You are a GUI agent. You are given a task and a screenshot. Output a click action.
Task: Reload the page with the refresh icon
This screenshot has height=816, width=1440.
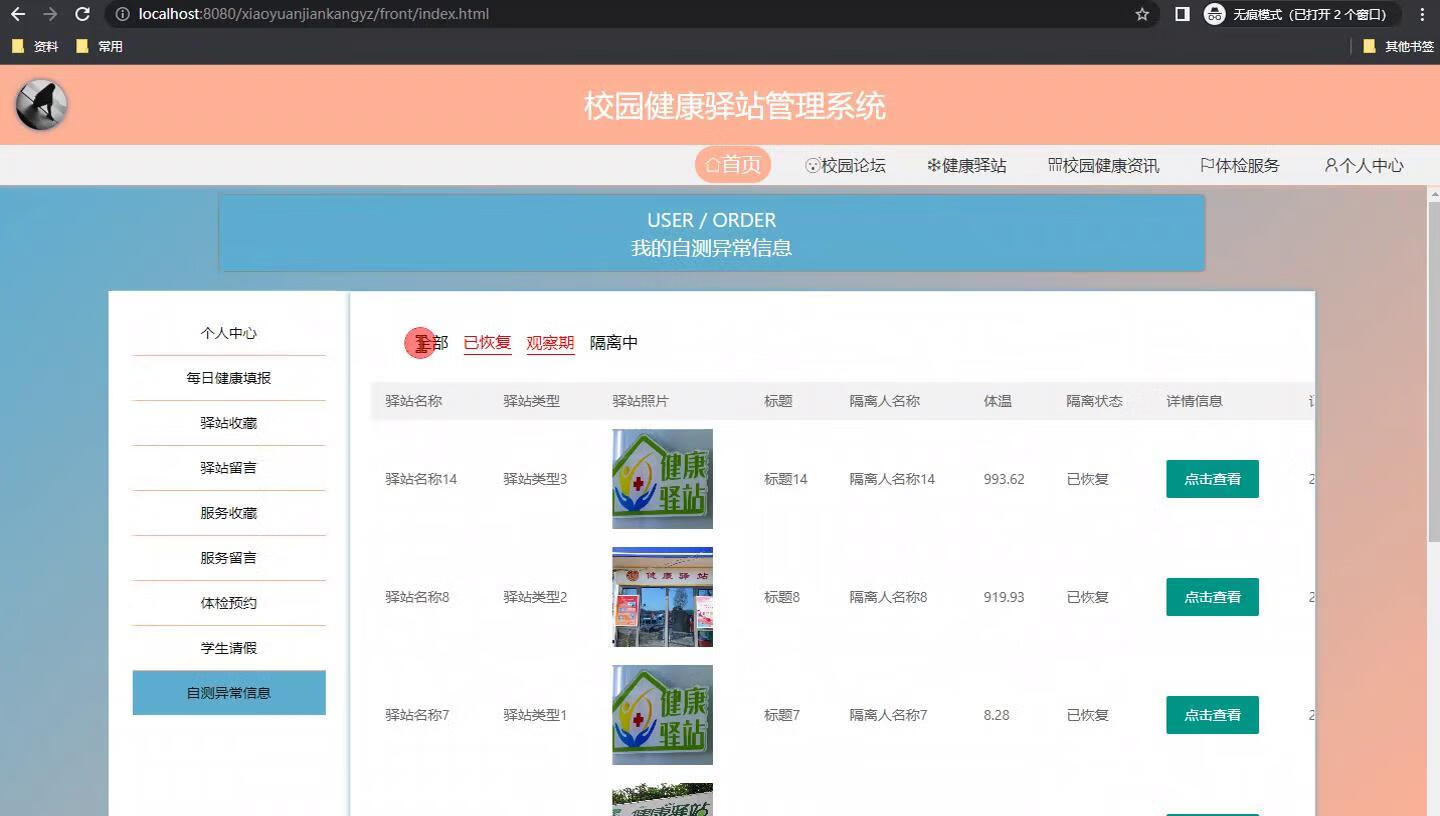83,14
